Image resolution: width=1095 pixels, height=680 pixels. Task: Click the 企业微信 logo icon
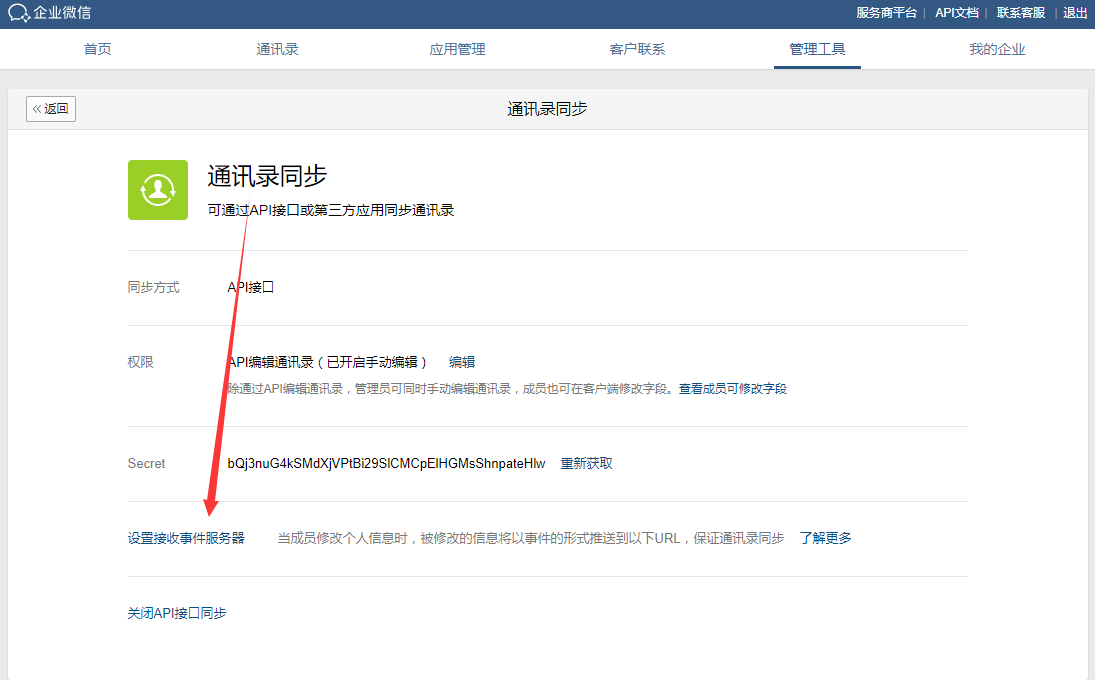coord(19,13)
